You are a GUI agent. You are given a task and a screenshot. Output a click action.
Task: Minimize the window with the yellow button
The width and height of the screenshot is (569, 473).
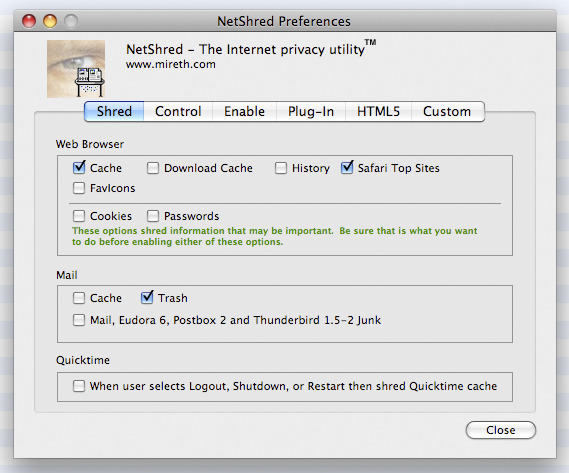point(50,21)
